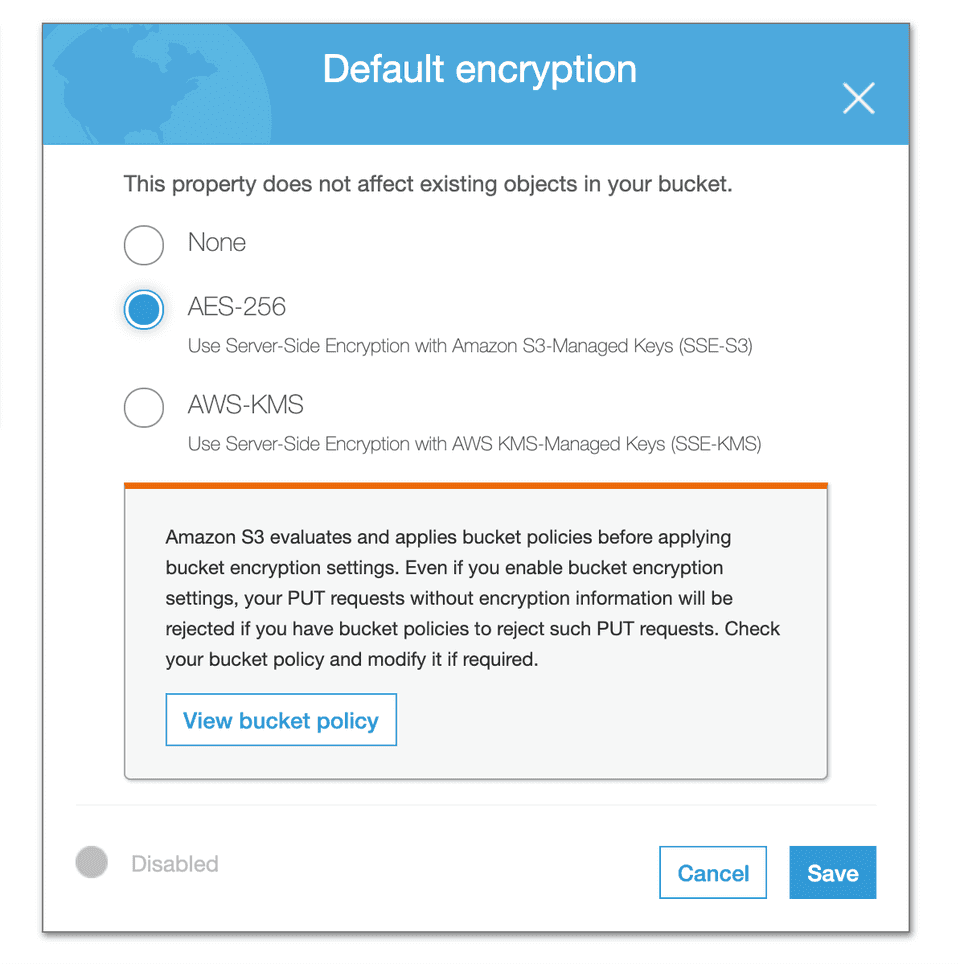The width and height of the screenshot is (960, 965).
Task: Select the None encryption radio button
Action: click(x=144, y=245)
